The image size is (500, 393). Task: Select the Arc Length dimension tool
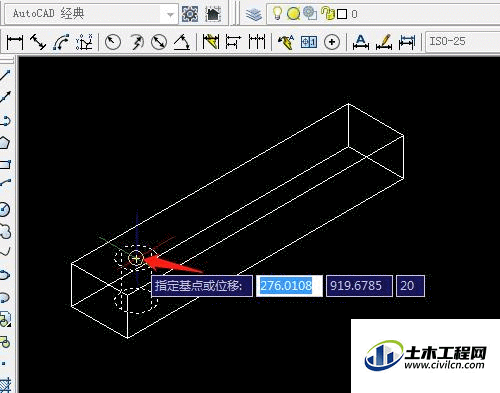click(61, 42)
